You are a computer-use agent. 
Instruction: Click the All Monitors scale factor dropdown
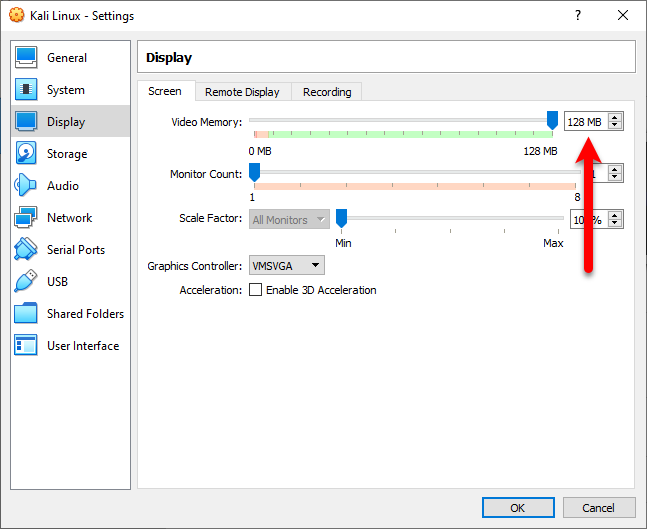(x=289, y=220)
